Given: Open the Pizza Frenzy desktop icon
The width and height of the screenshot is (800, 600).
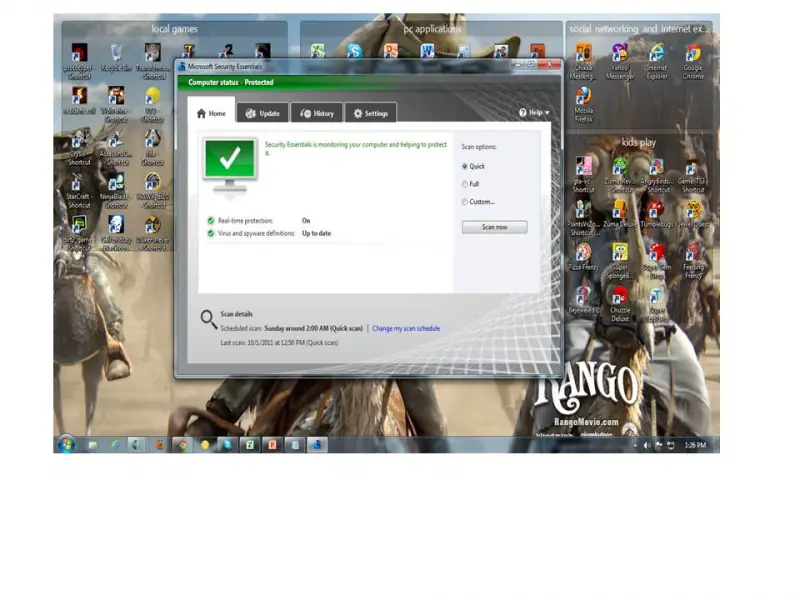Looking at the screenshot, I should pyautogui.click(x=583, y=257).
